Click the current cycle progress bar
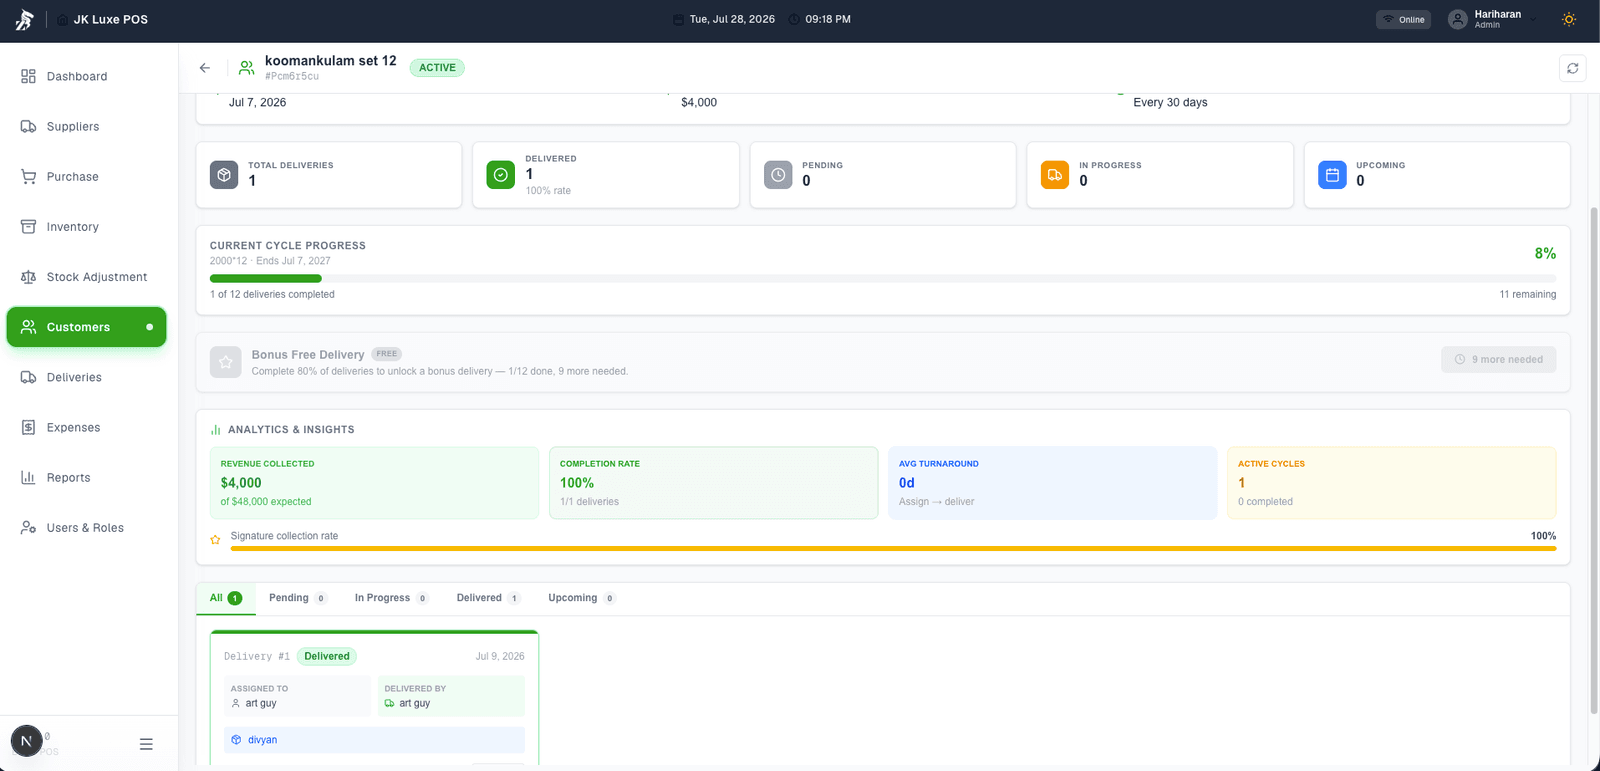The image size is (1600, 771). [x=883, y=278]
